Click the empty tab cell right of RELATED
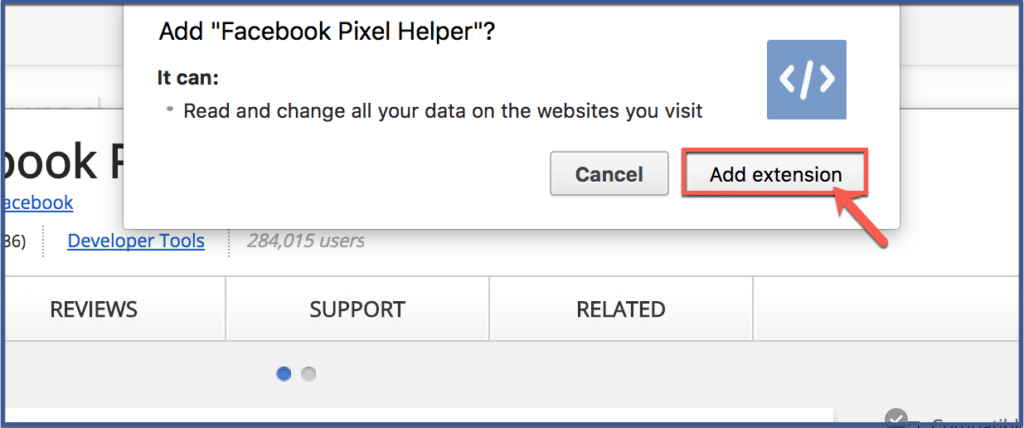Screen dimensions: 1024x428 tap(887, 309)
